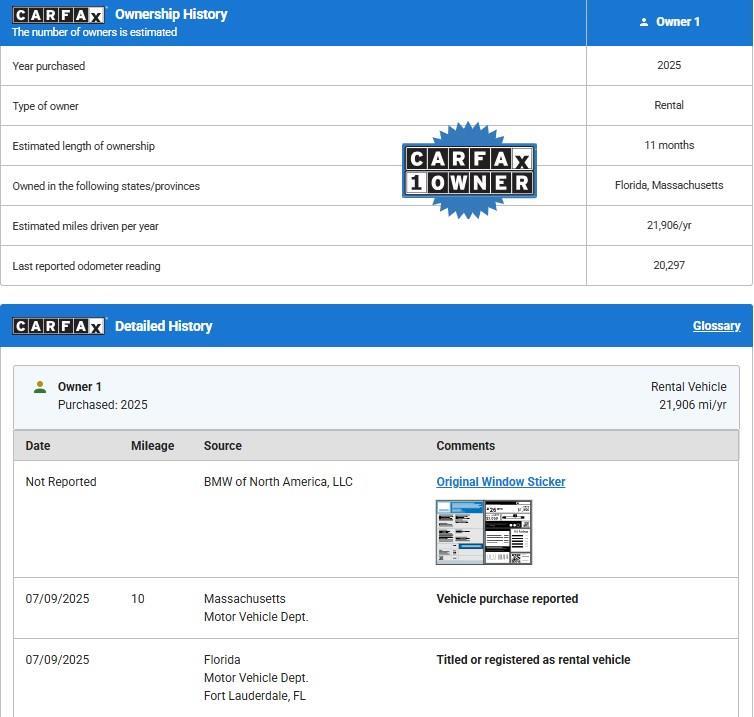Click the Owner 1 heading in detailed history

click(x=79, y=387)
